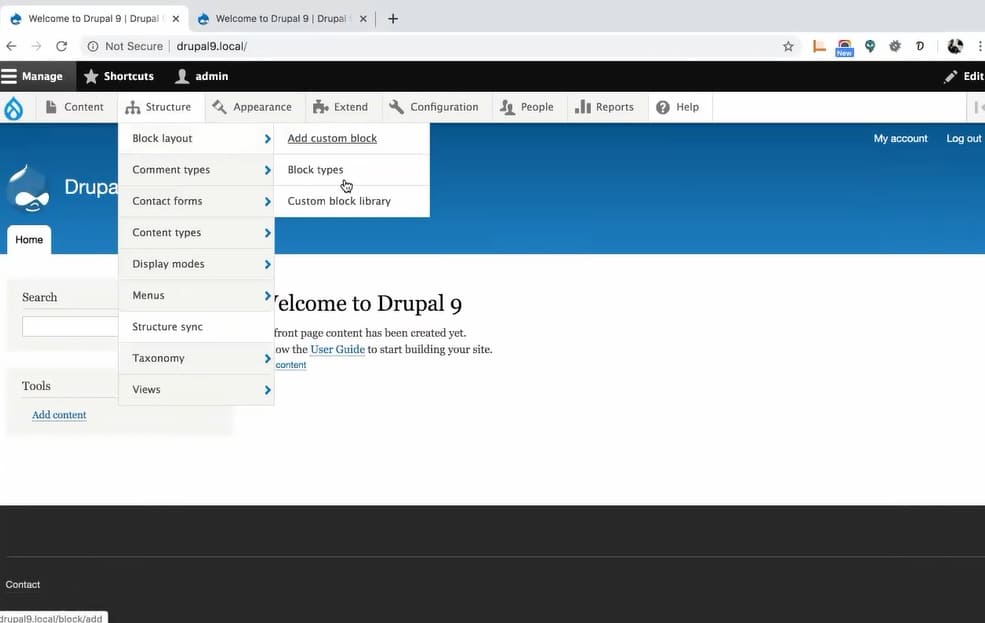985x623 pixels.
Task: Click the rainbow extension icon labeled New
Action: [x=844, y=47]
